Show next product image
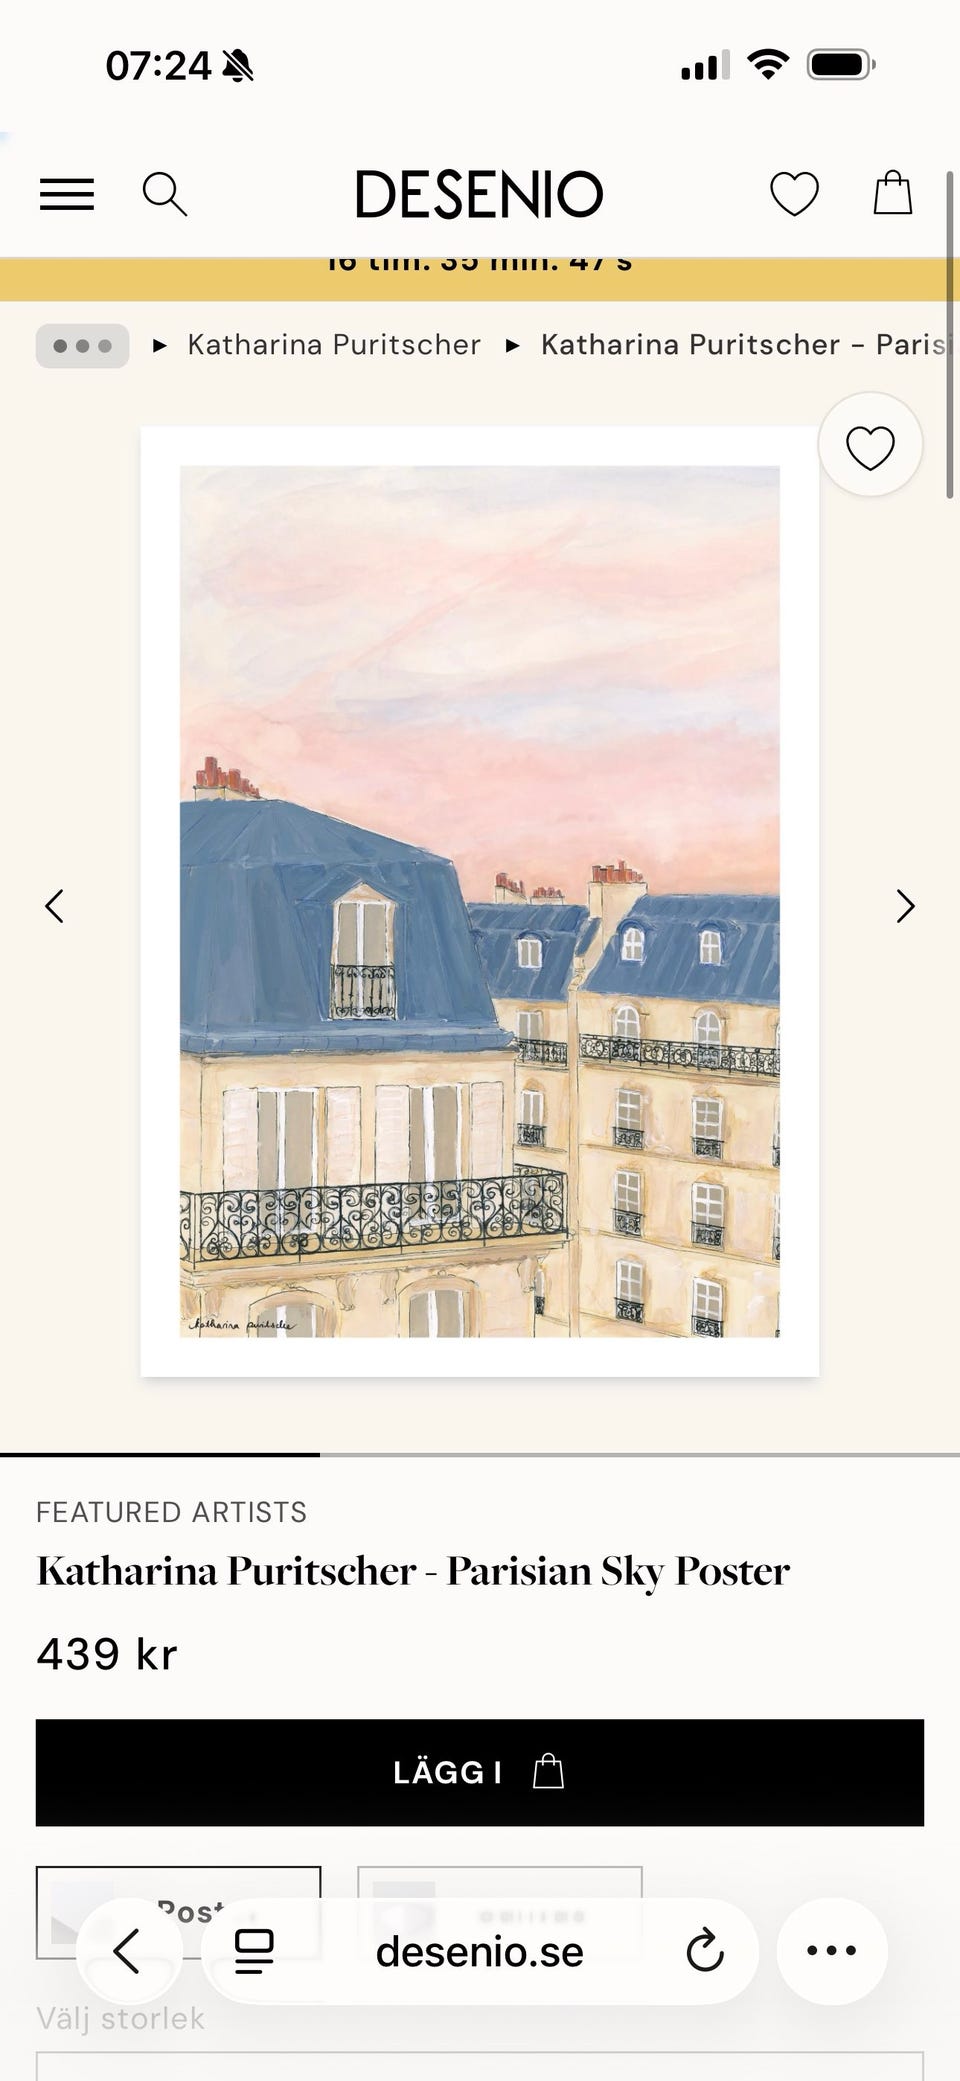The width and height of the screenshot is (960, 2081). click(905, 906)
